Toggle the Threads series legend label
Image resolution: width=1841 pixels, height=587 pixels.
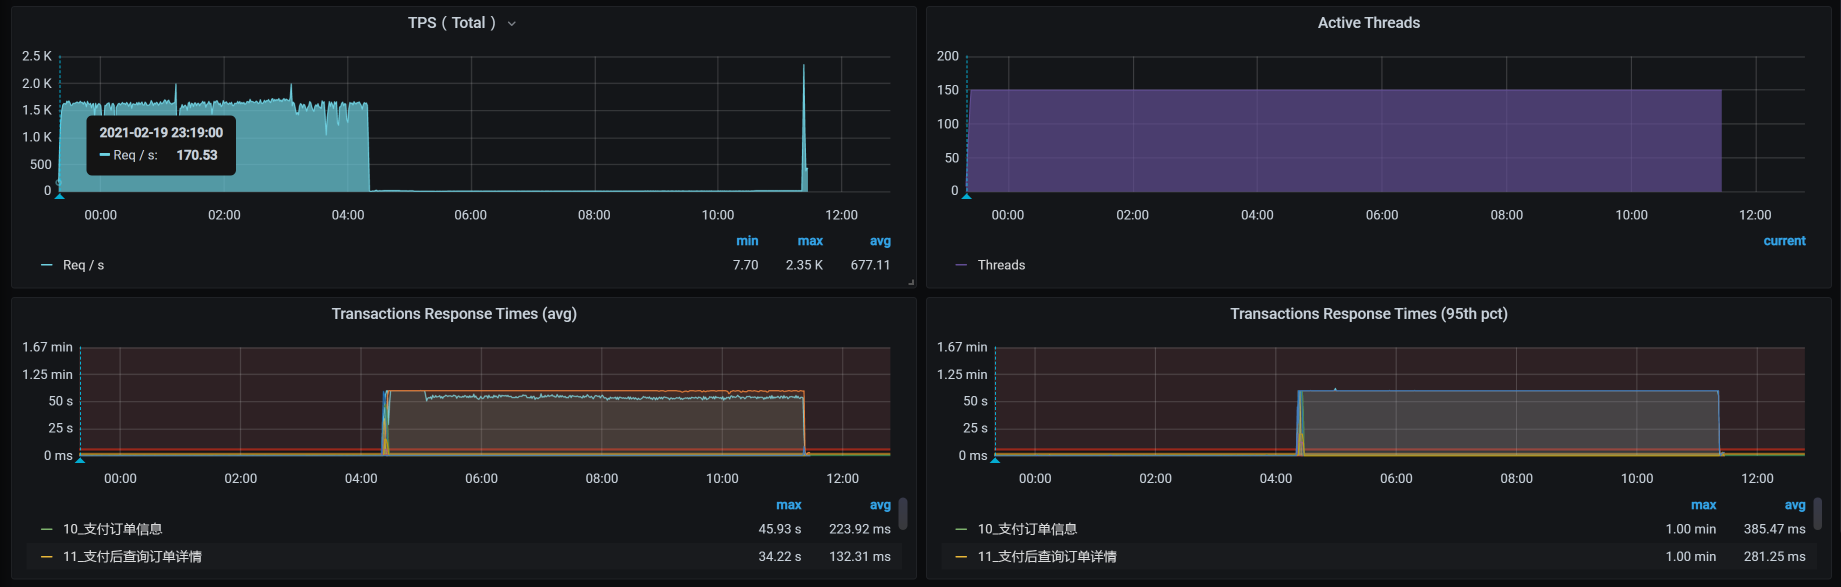coord(1001,265)
